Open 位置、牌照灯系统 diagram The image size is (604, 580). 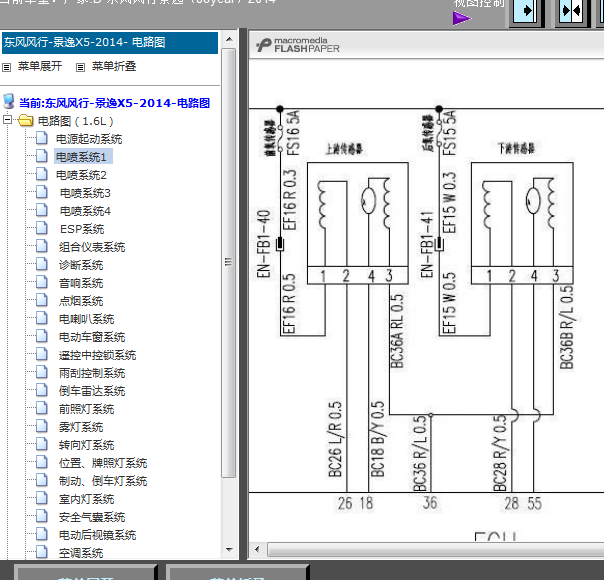tap(103, 463)
